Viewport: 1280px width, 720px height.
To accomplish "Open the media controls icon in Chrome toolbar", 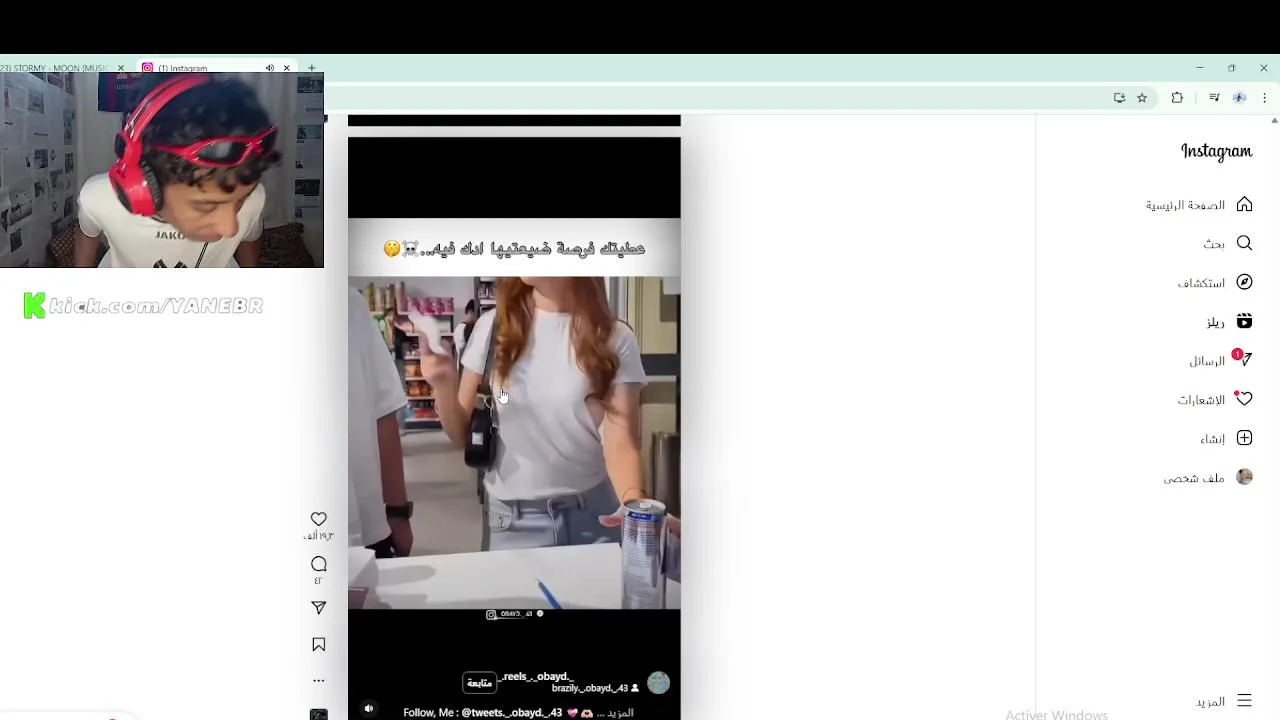I will click(1214, 98).
